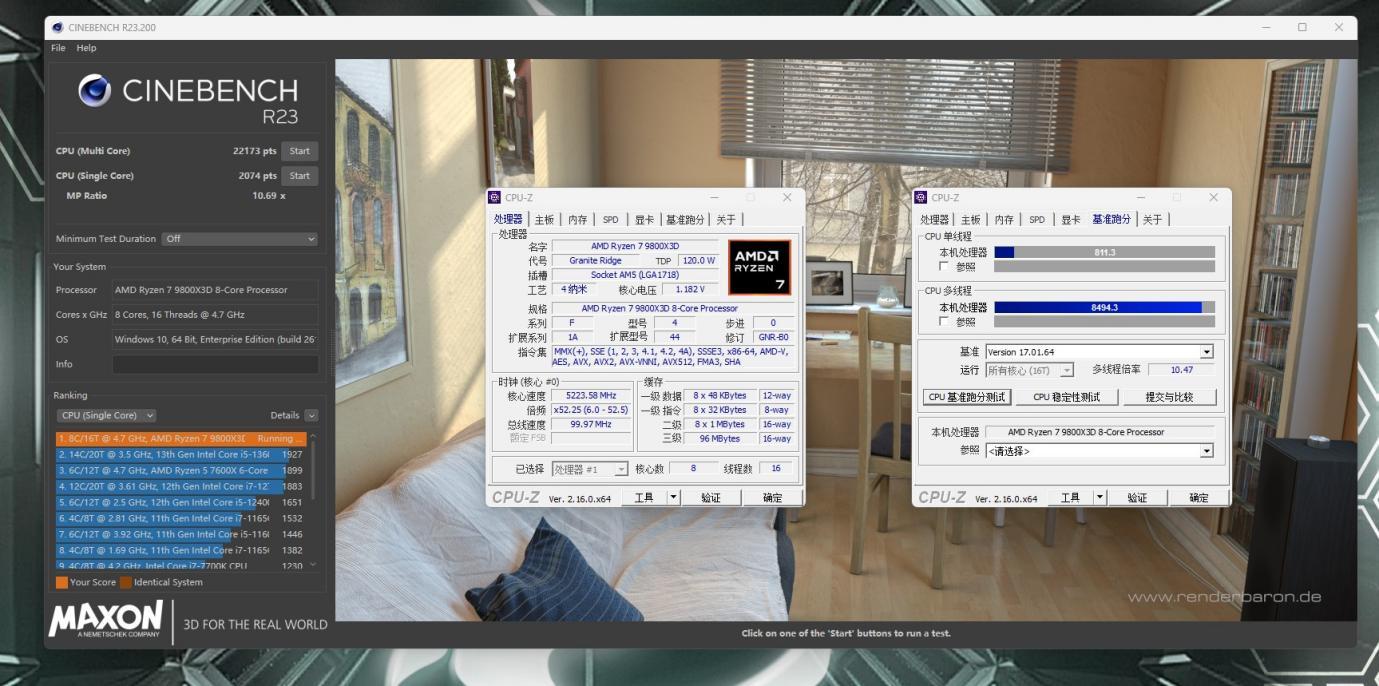Enable 参照 checkbox under CPU 单线程
This screenshot has width=1379, height=686.
[945, 267]
